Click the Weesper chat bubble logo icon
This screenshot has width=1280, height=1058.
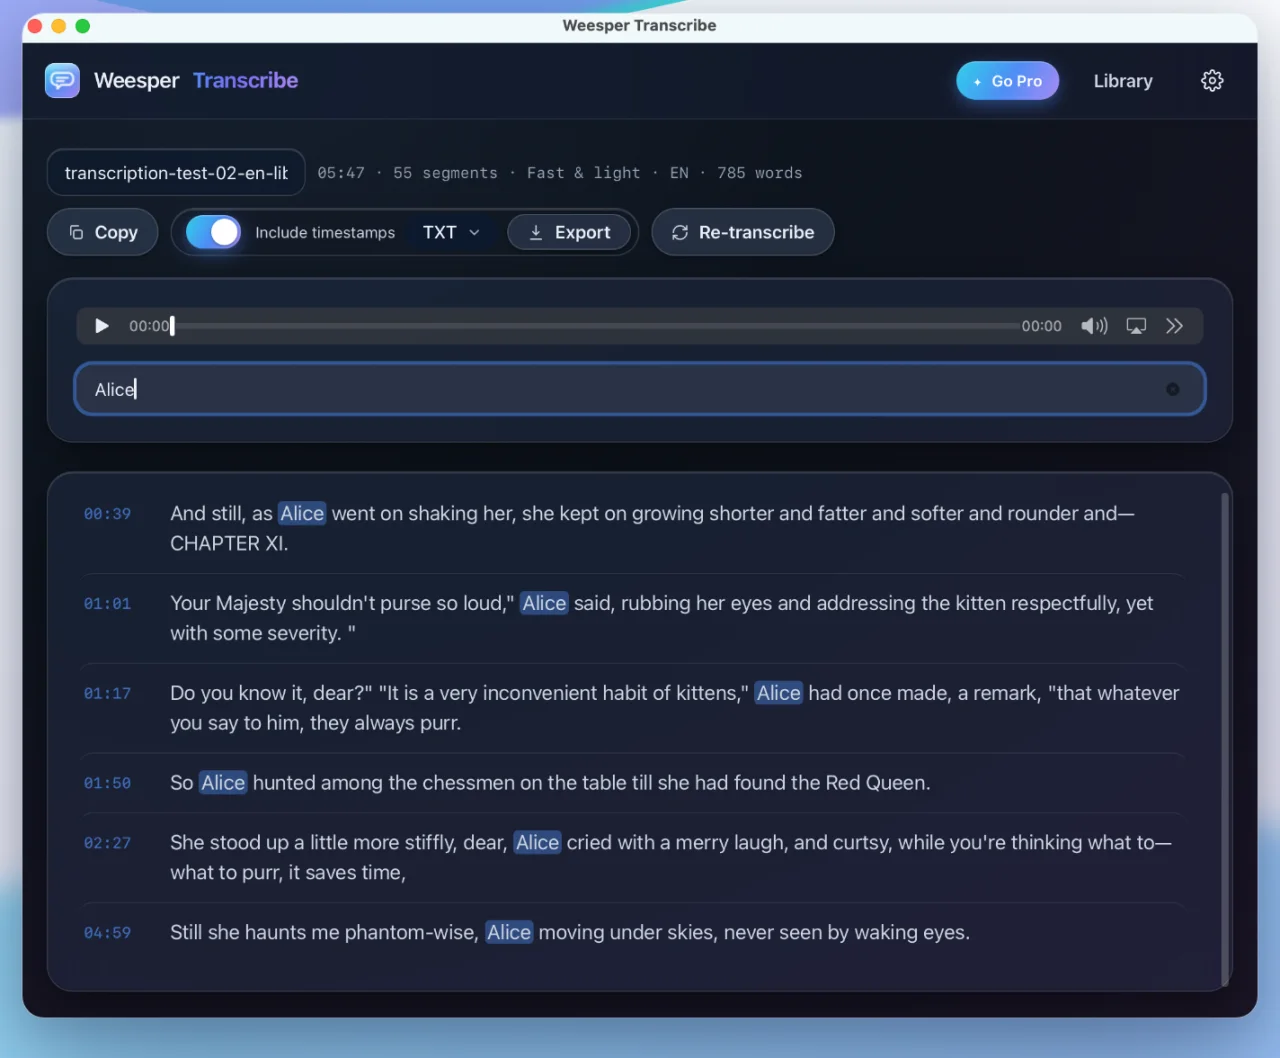click(x=62, y=80)
